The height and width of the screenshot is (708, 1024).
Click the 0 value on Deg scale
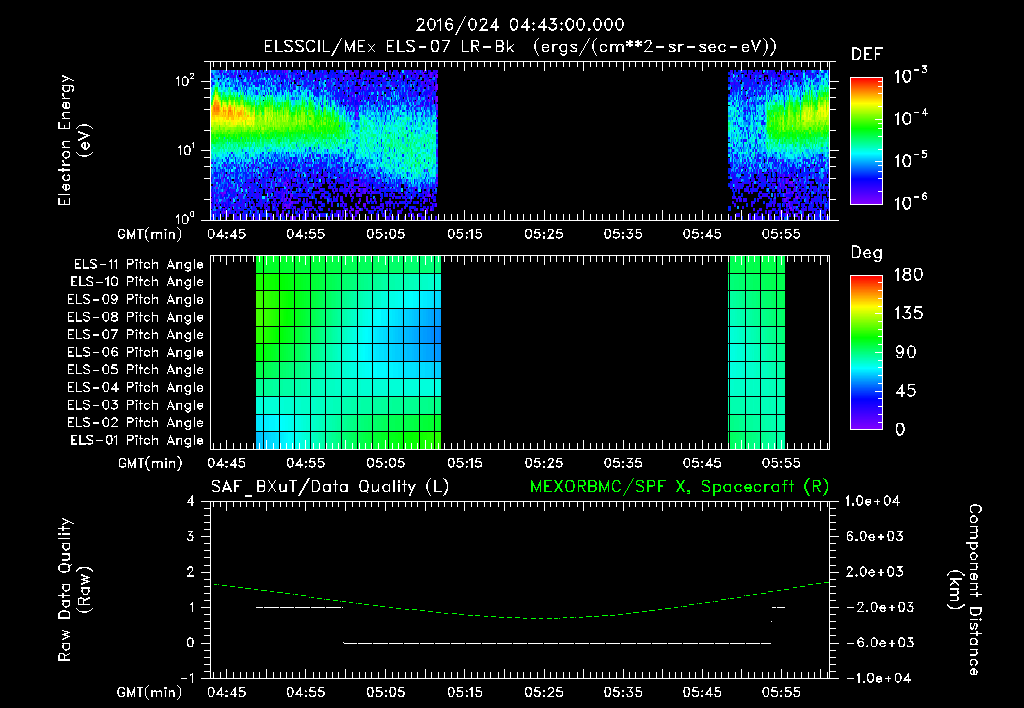point(901,429)
